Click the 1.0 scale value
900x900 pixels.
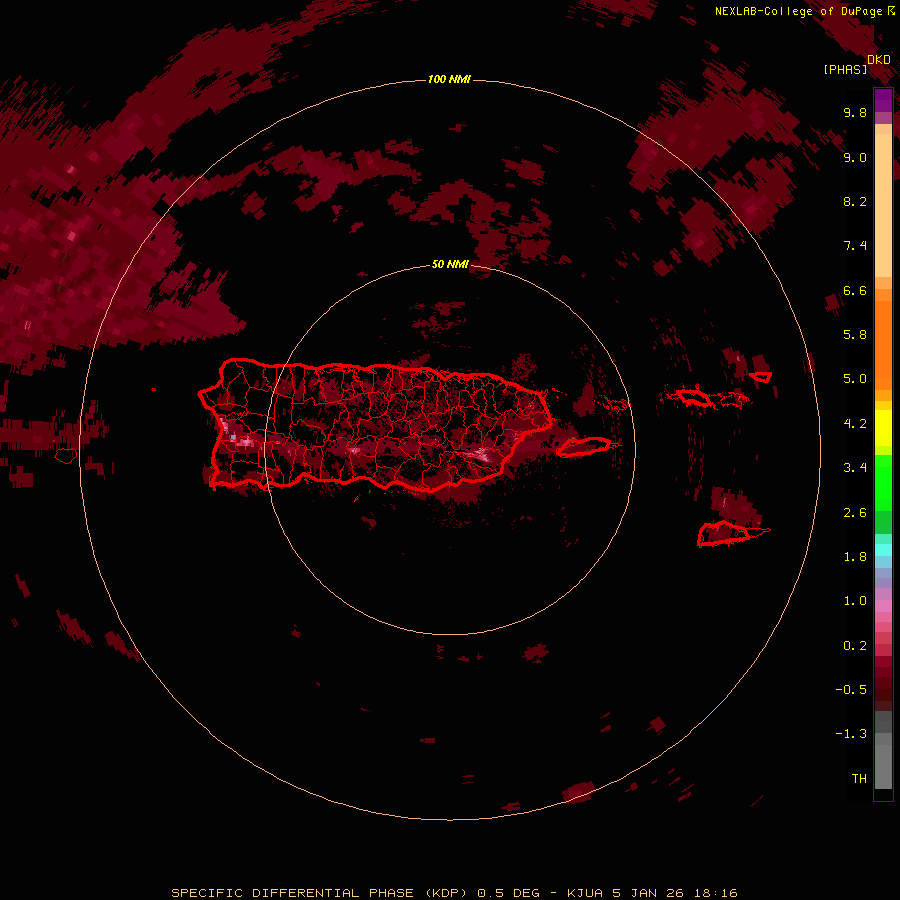(x=855, y=601)
